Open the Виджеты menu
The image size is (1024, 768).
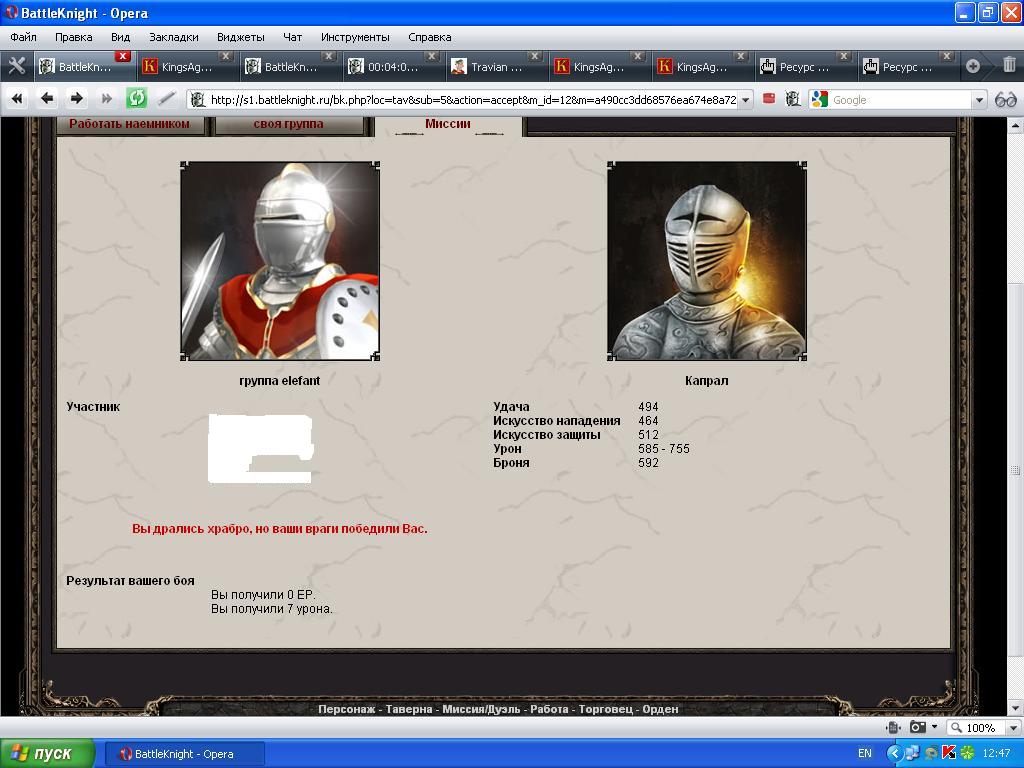tap(241, 37)
